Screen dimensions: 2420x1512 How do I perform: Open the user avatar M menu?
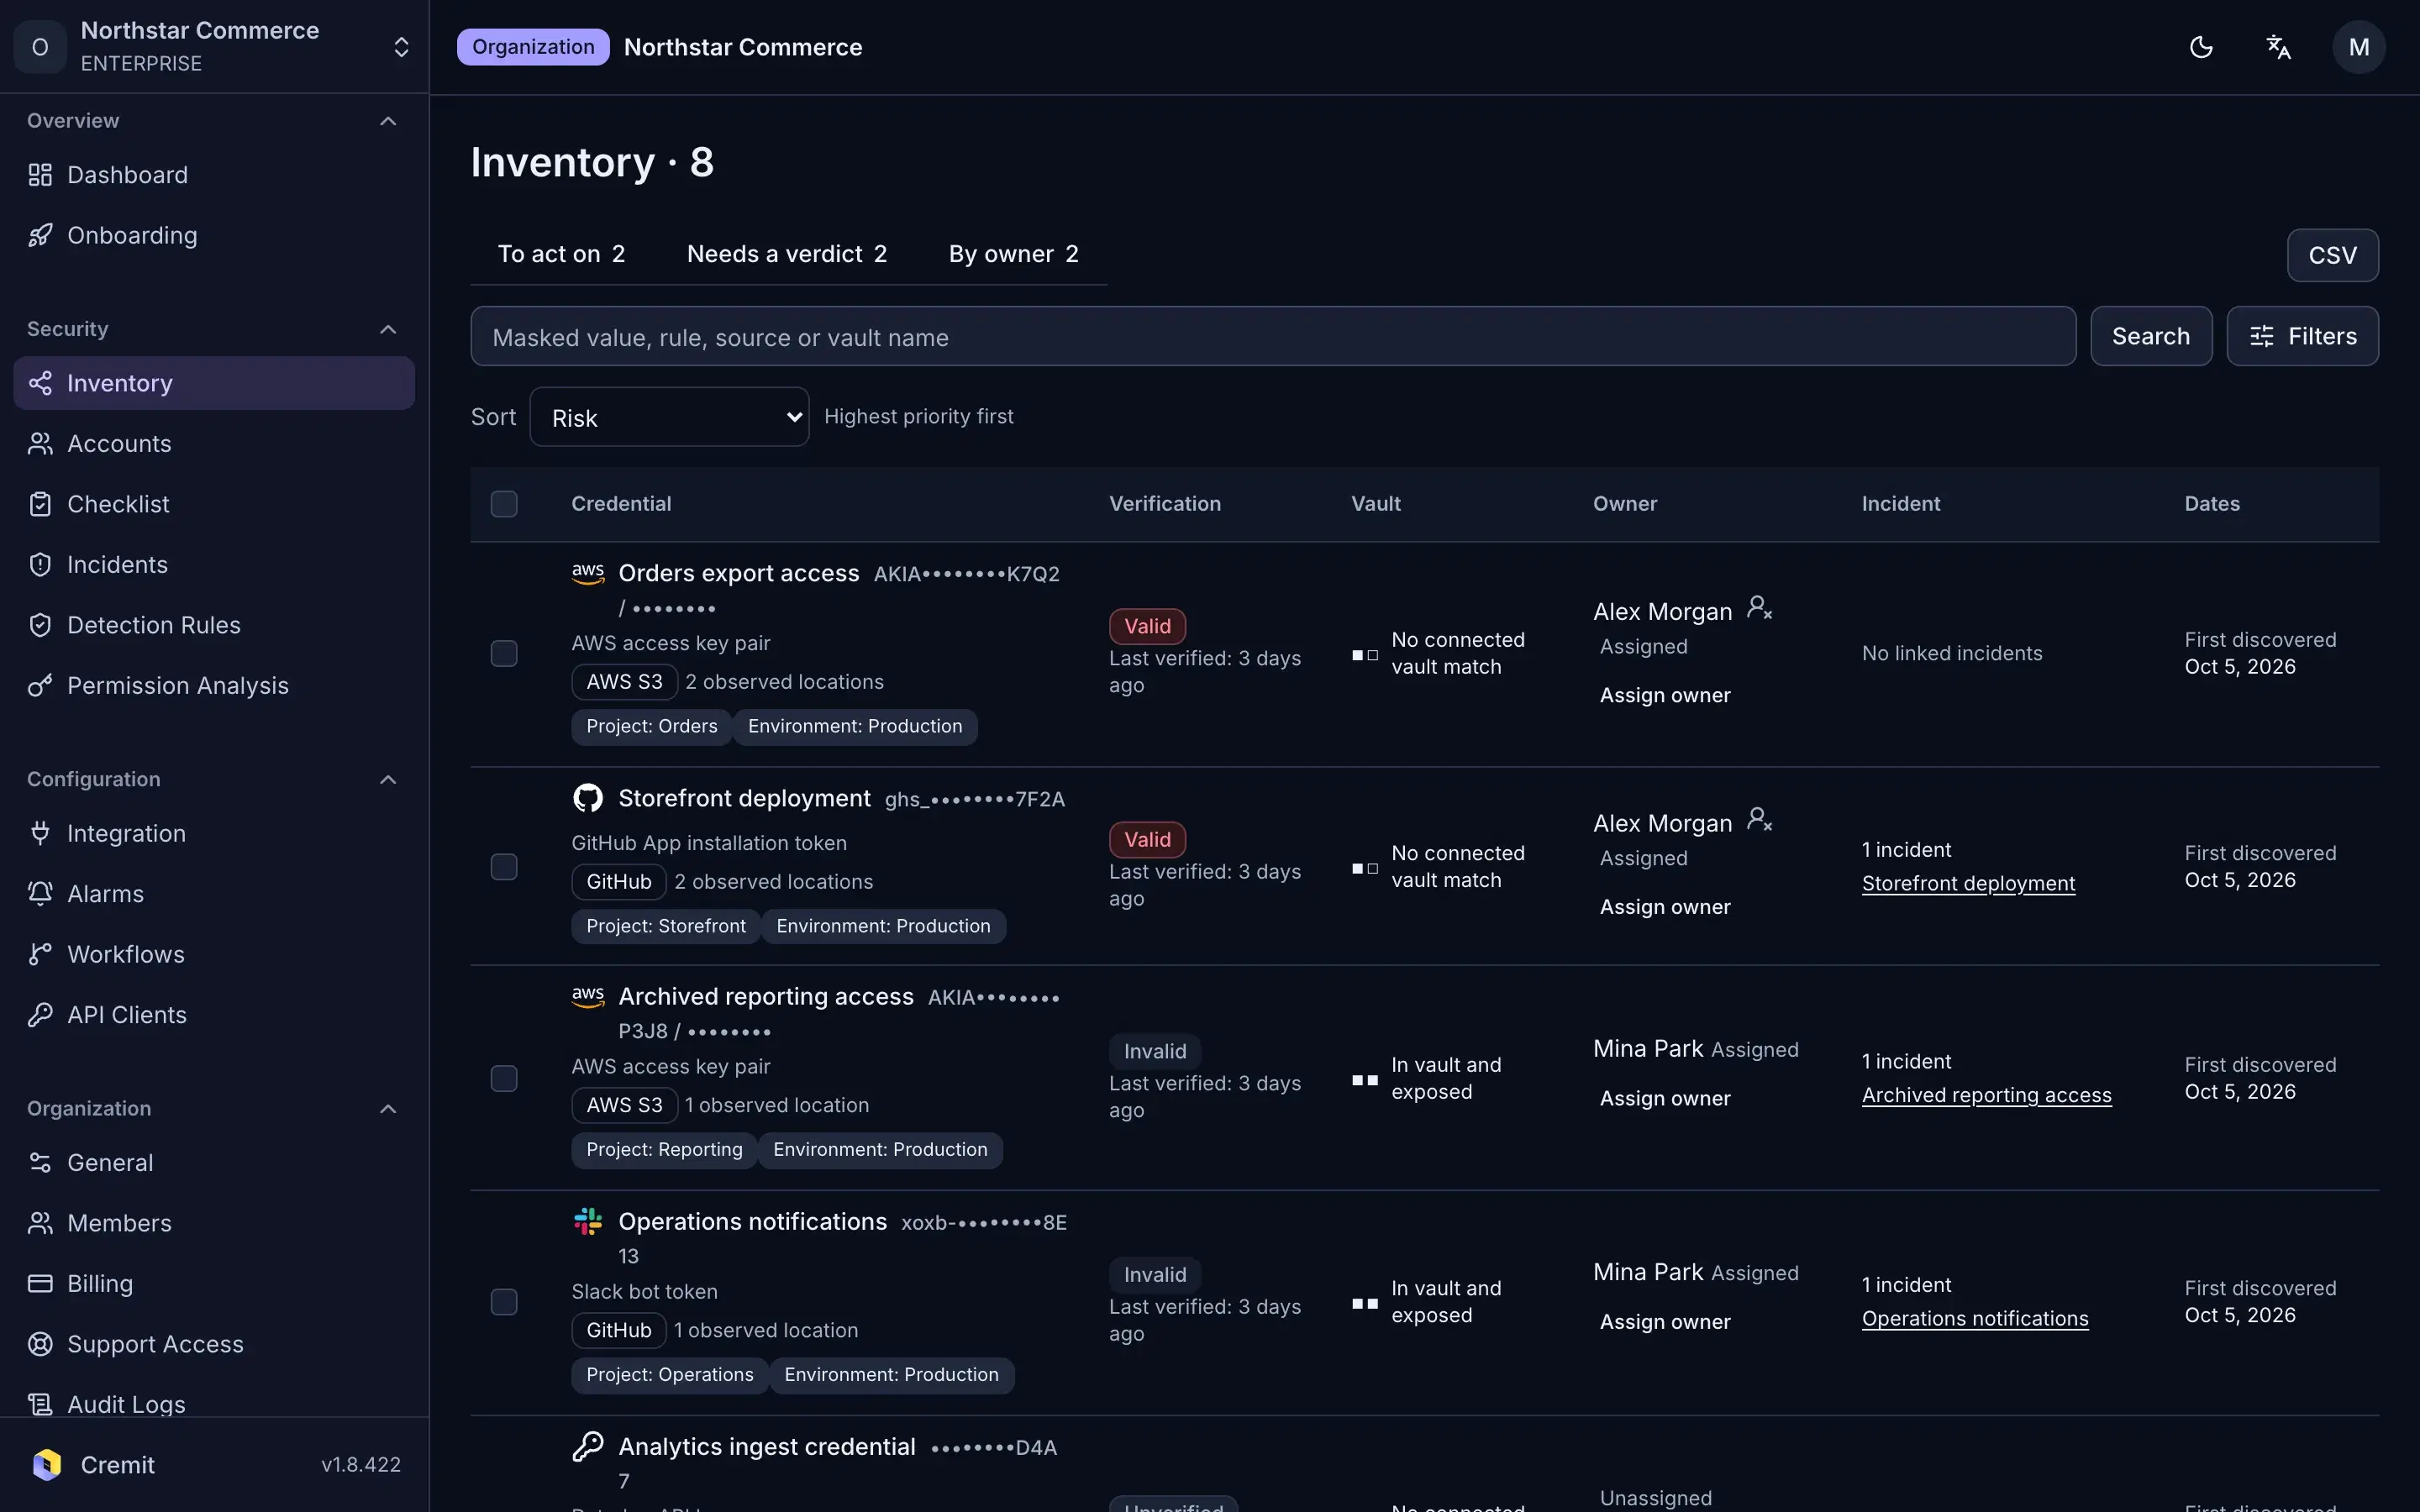2358,47
